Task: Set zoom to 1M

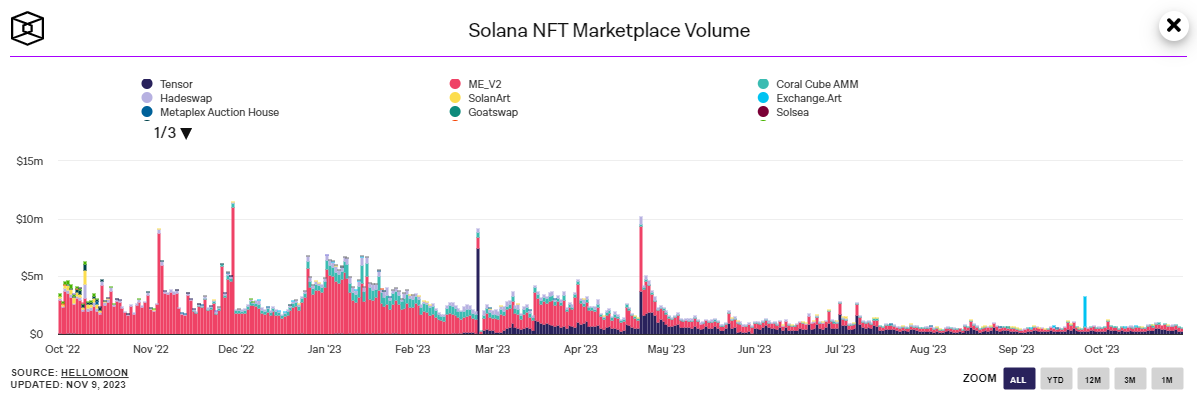Action: 1167,379
